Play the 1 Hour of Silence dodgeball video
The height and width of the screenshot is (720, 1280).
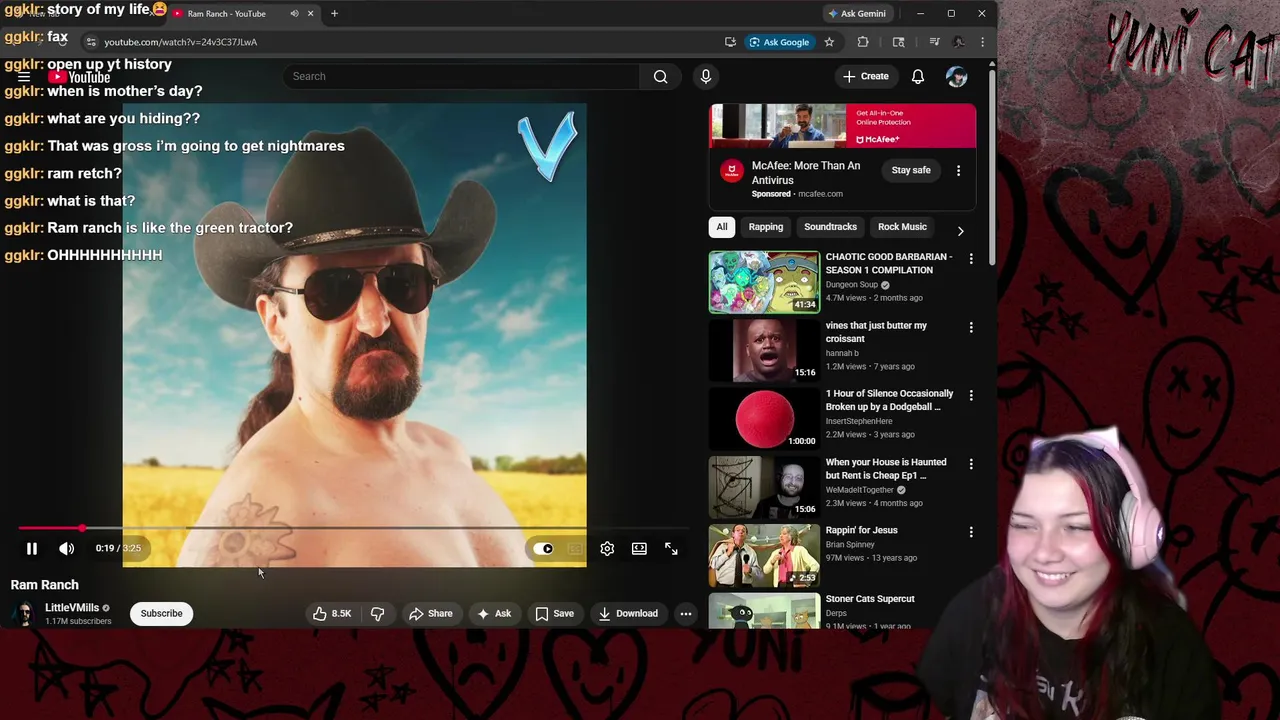pos(764,418)
